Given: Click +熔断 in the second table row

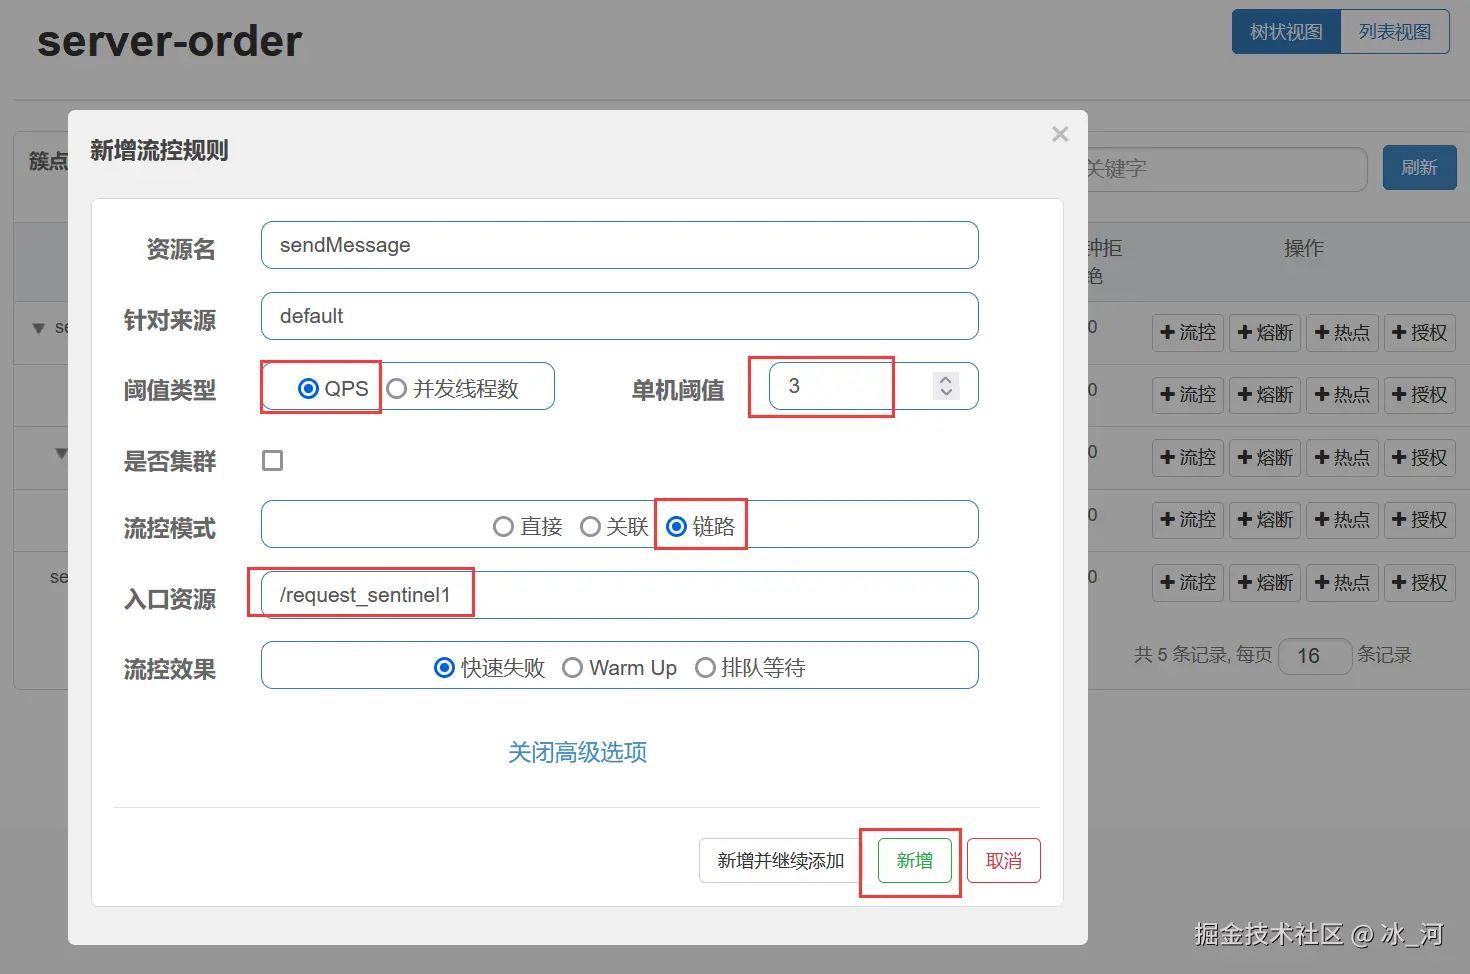Looking at the screenshot, I should [x=1265, y=395].
